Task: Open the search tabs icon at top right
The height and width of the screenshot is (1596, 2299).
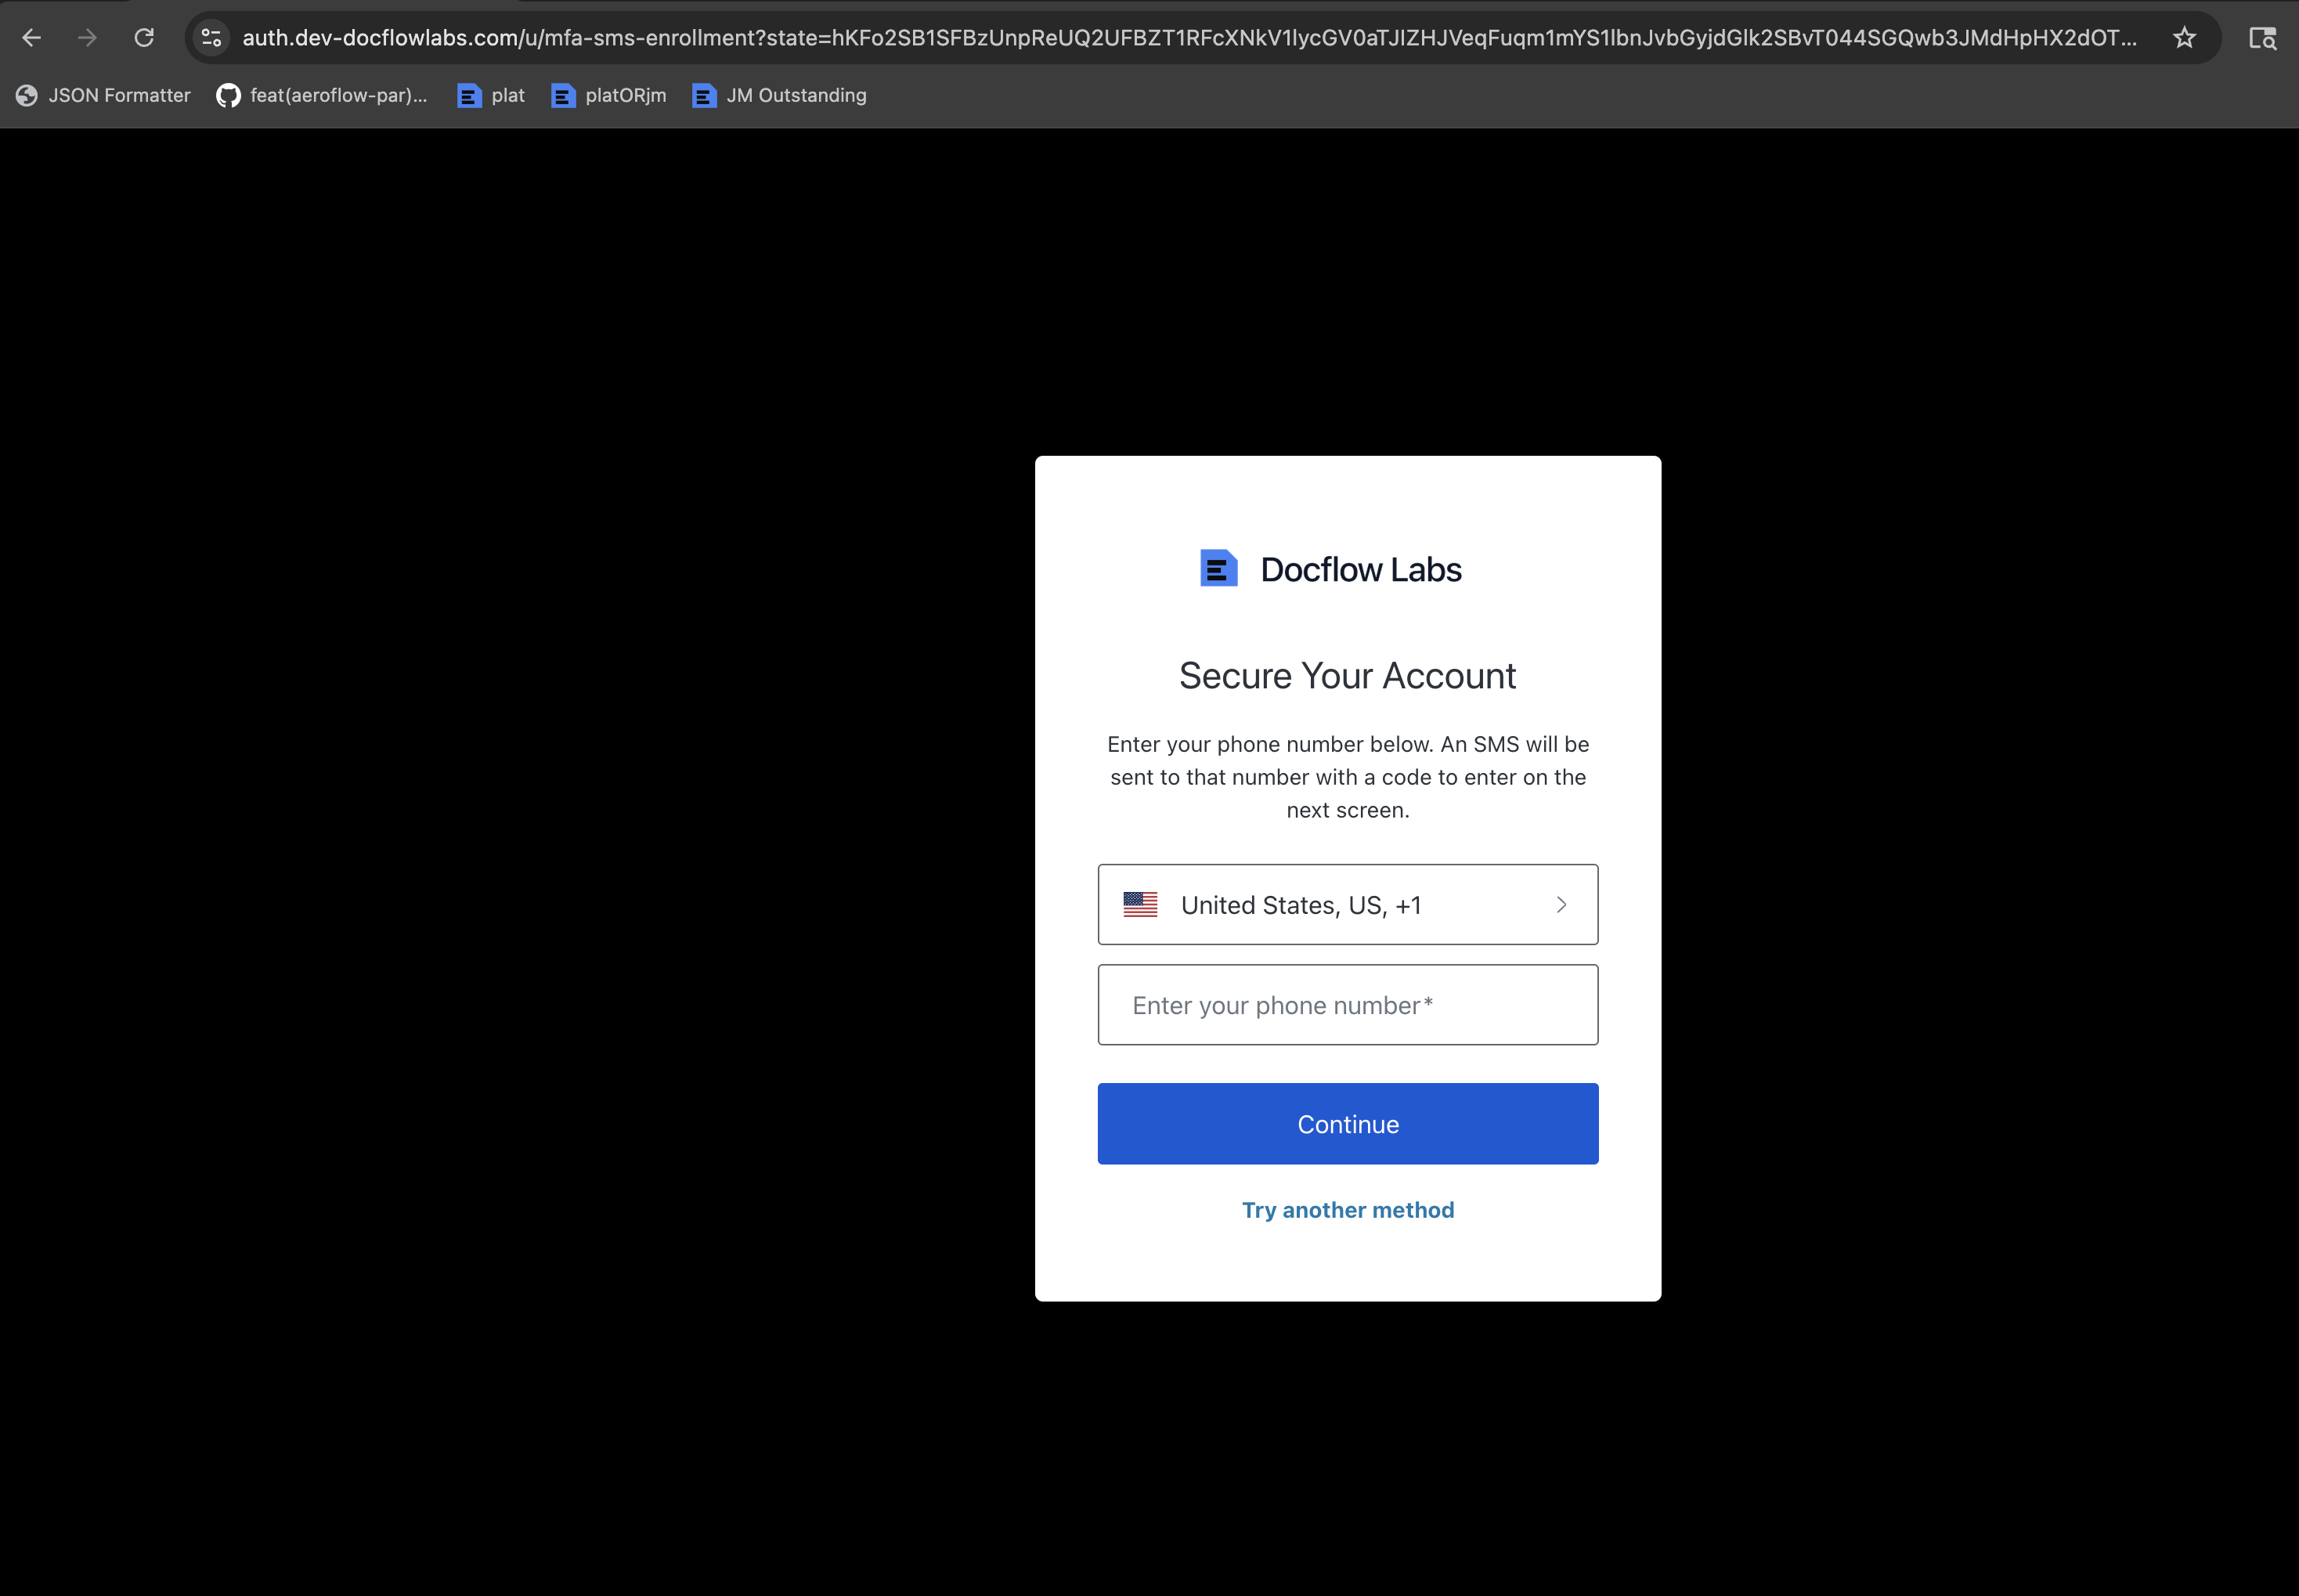Action: click(x=2262, y=38)
